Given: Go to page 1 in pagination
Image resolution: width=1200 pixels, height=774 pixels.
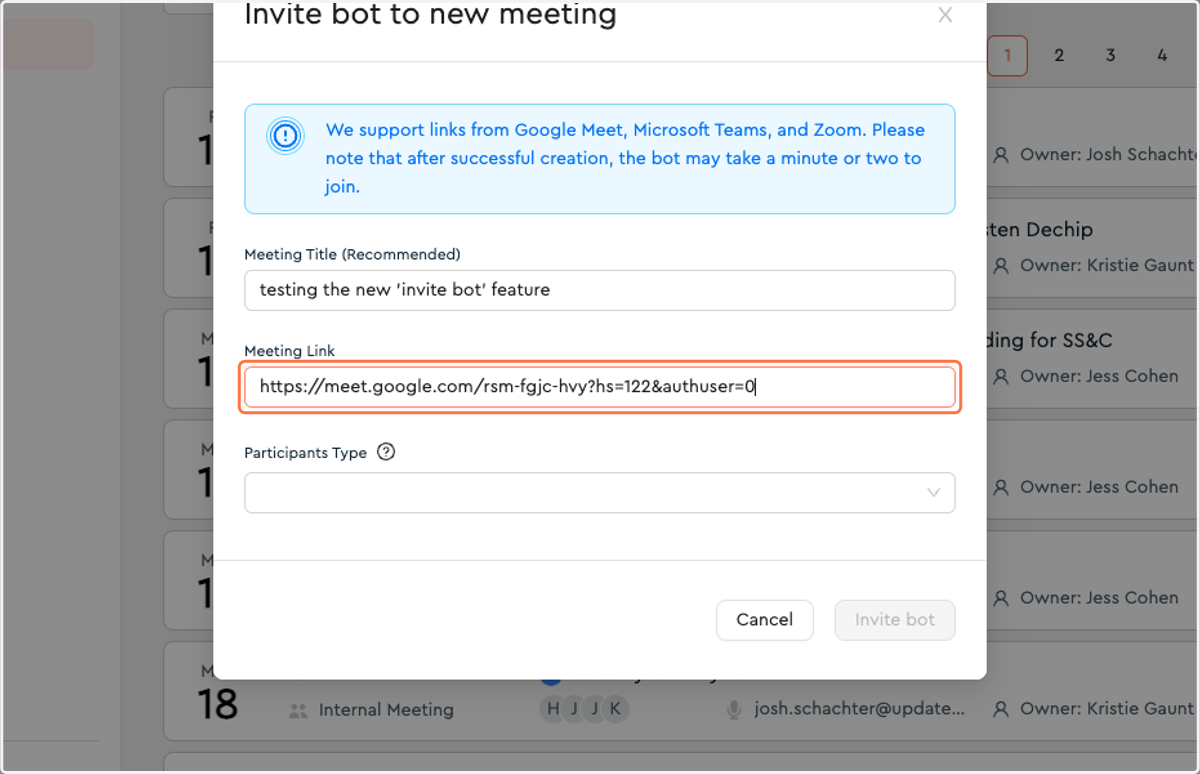Looking at the screenshot, I should 1007,56.
